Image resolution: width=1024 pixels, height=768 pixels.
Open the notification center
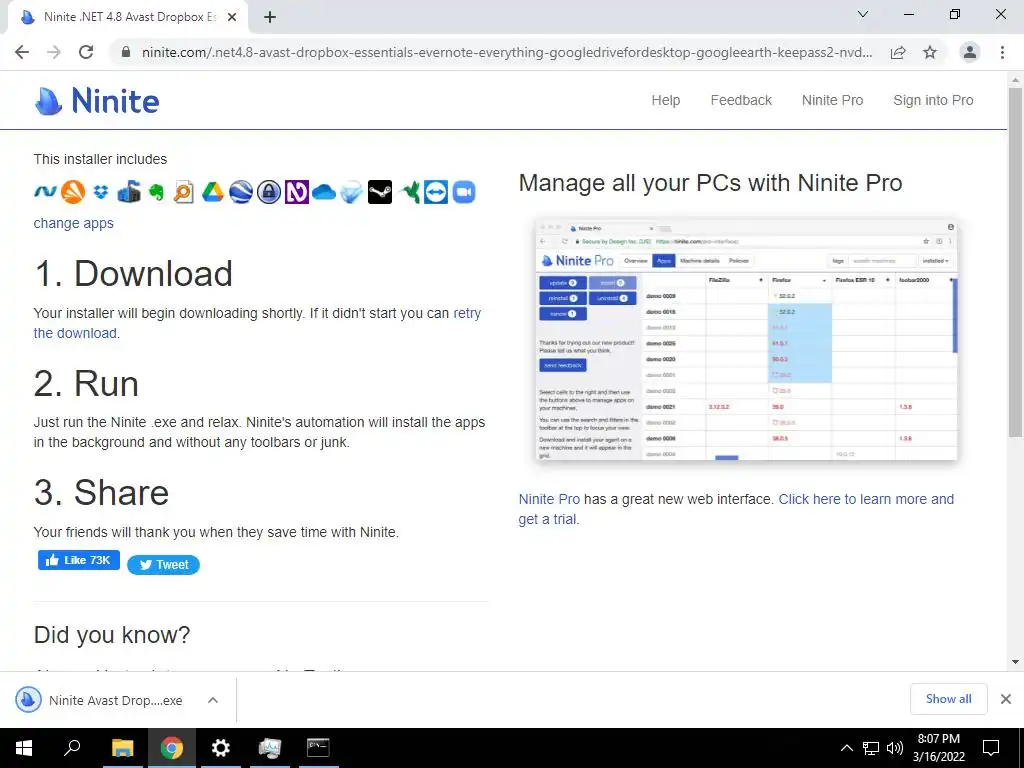pos(991,748)
